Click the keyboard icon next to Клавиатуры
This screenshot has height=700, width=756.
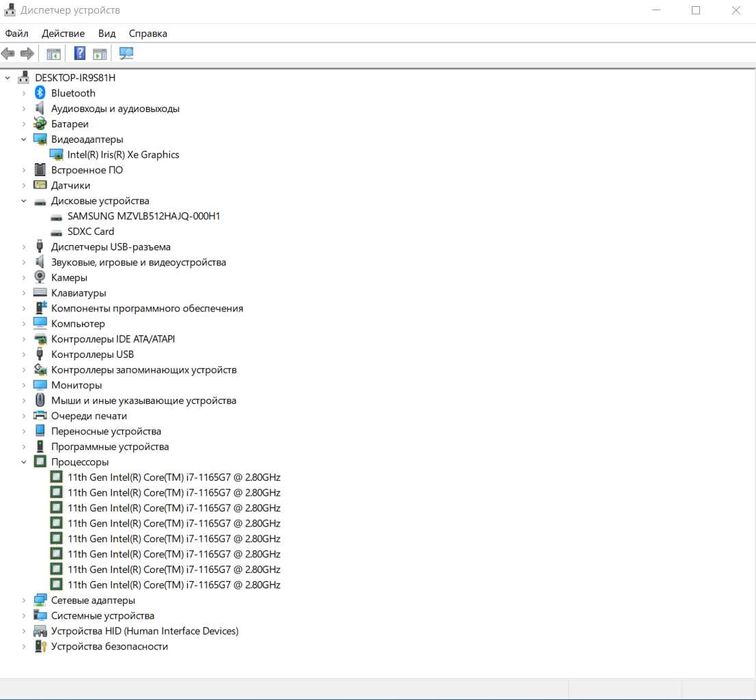click(x=40, y=293)
